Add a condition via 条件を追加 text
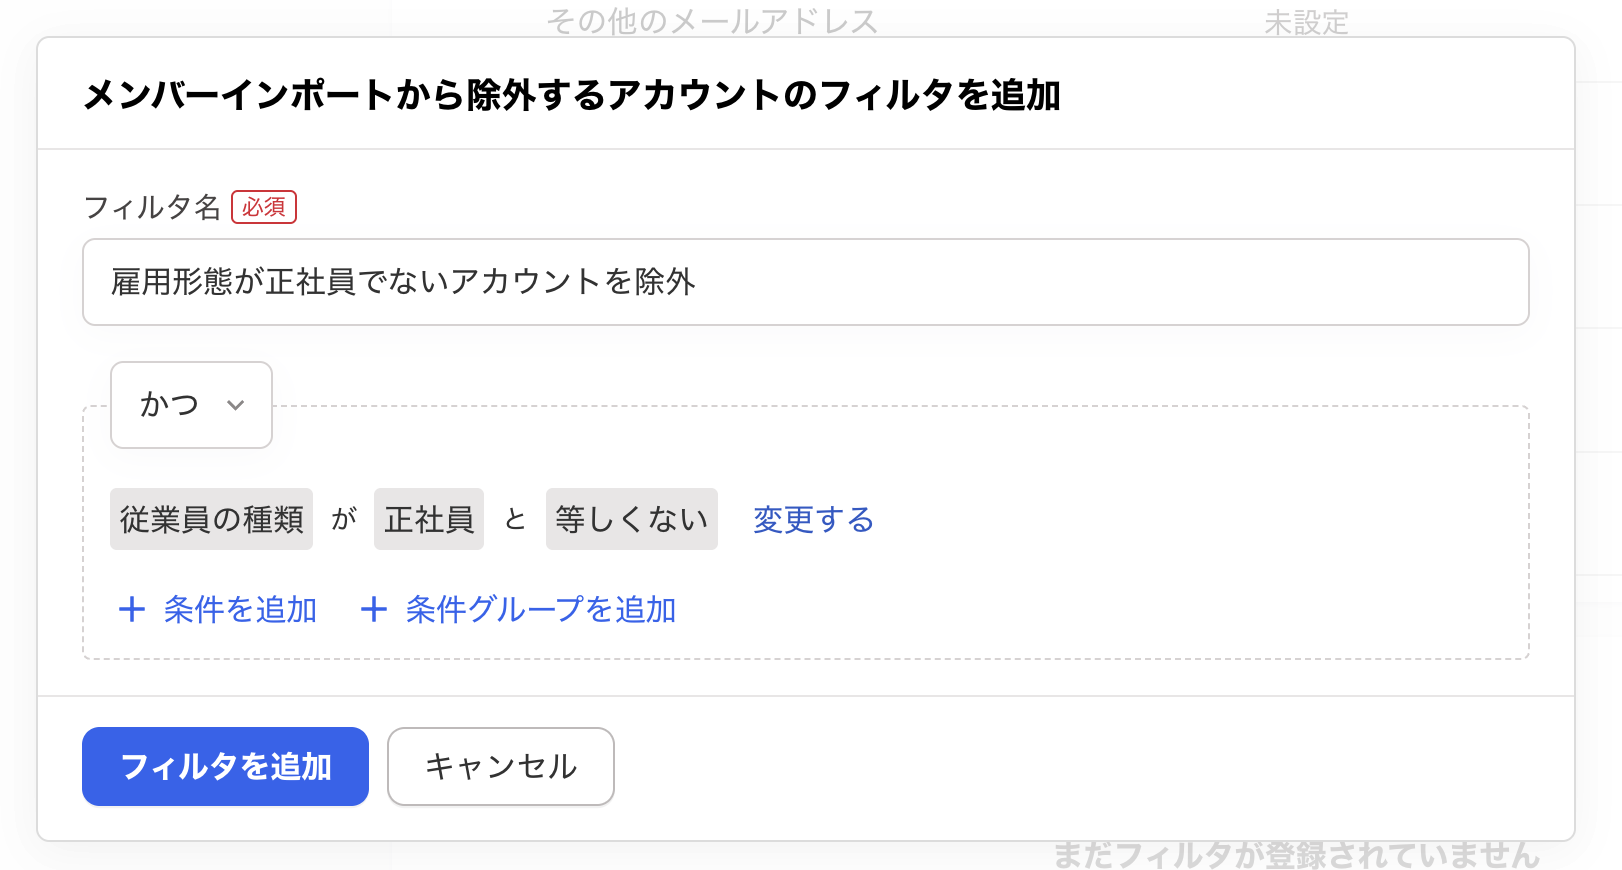1622x870 pixels. click(240, 609)
